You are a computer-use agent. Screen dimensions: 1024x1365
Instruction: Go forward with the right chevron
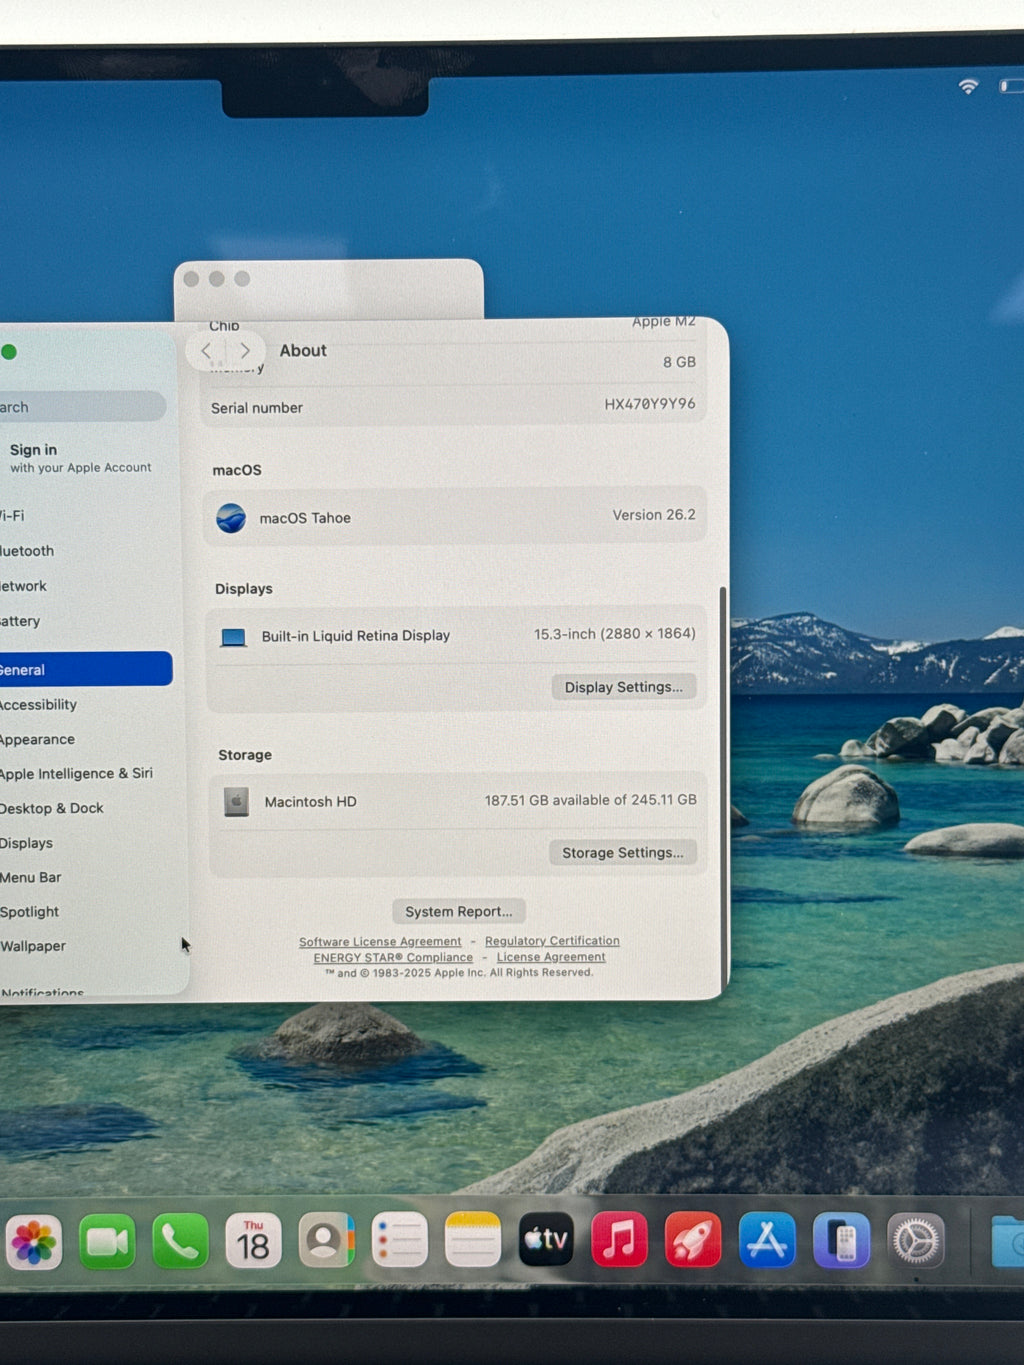(244, 351)
